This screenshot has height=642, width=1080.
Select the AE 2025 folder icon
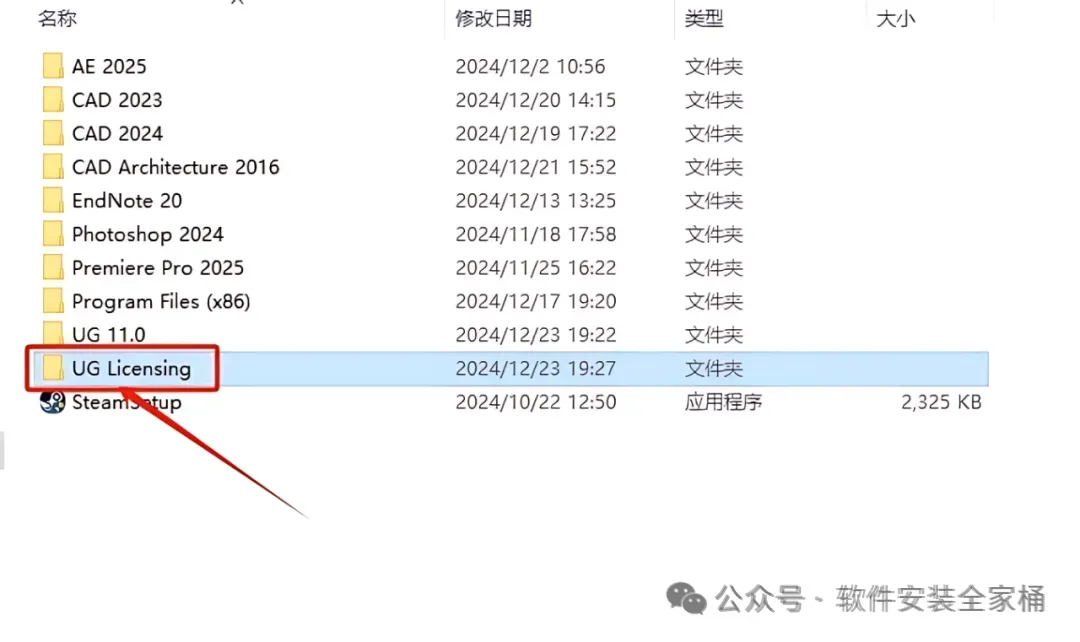click(52, 66)
